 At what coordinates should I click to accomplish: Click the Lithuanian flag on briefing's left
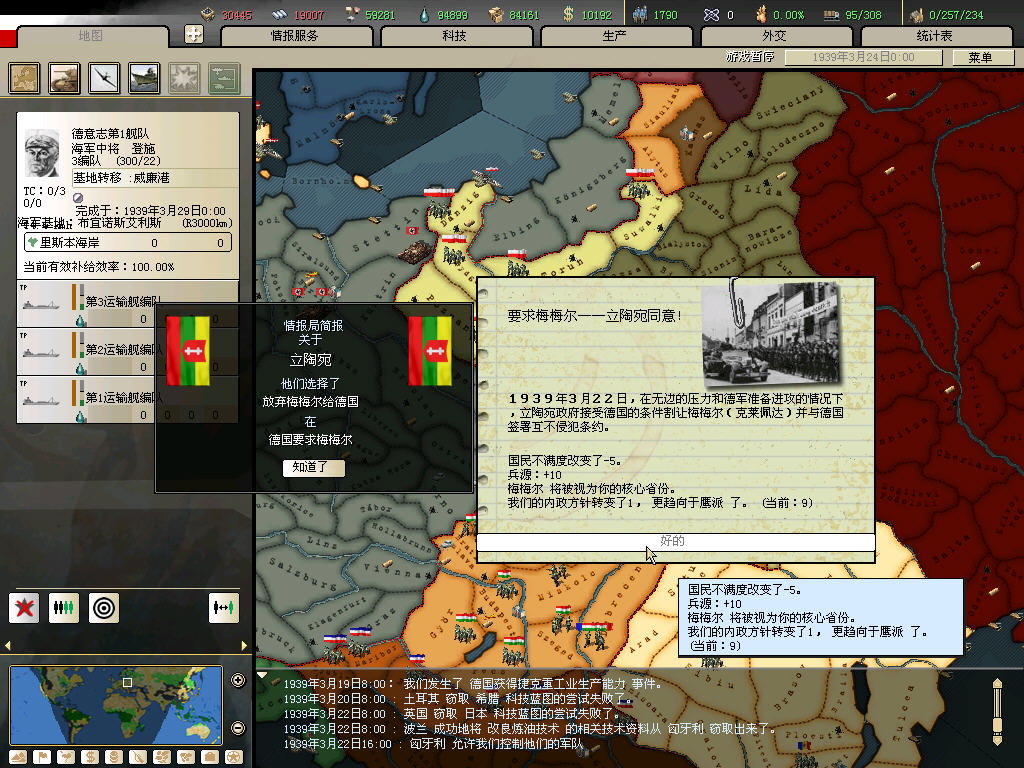(x=188, y=351)
